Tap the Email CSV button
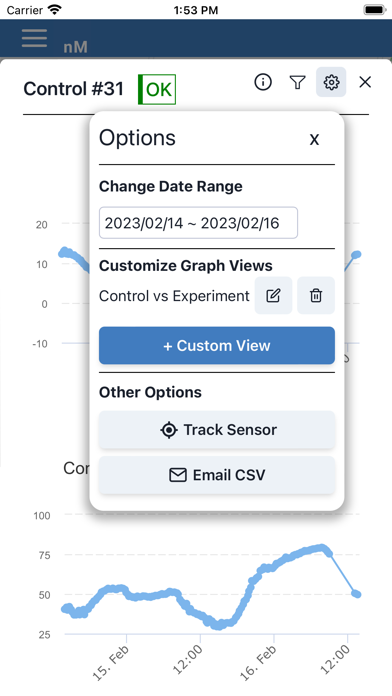The image size is (392, 696). 217,475
